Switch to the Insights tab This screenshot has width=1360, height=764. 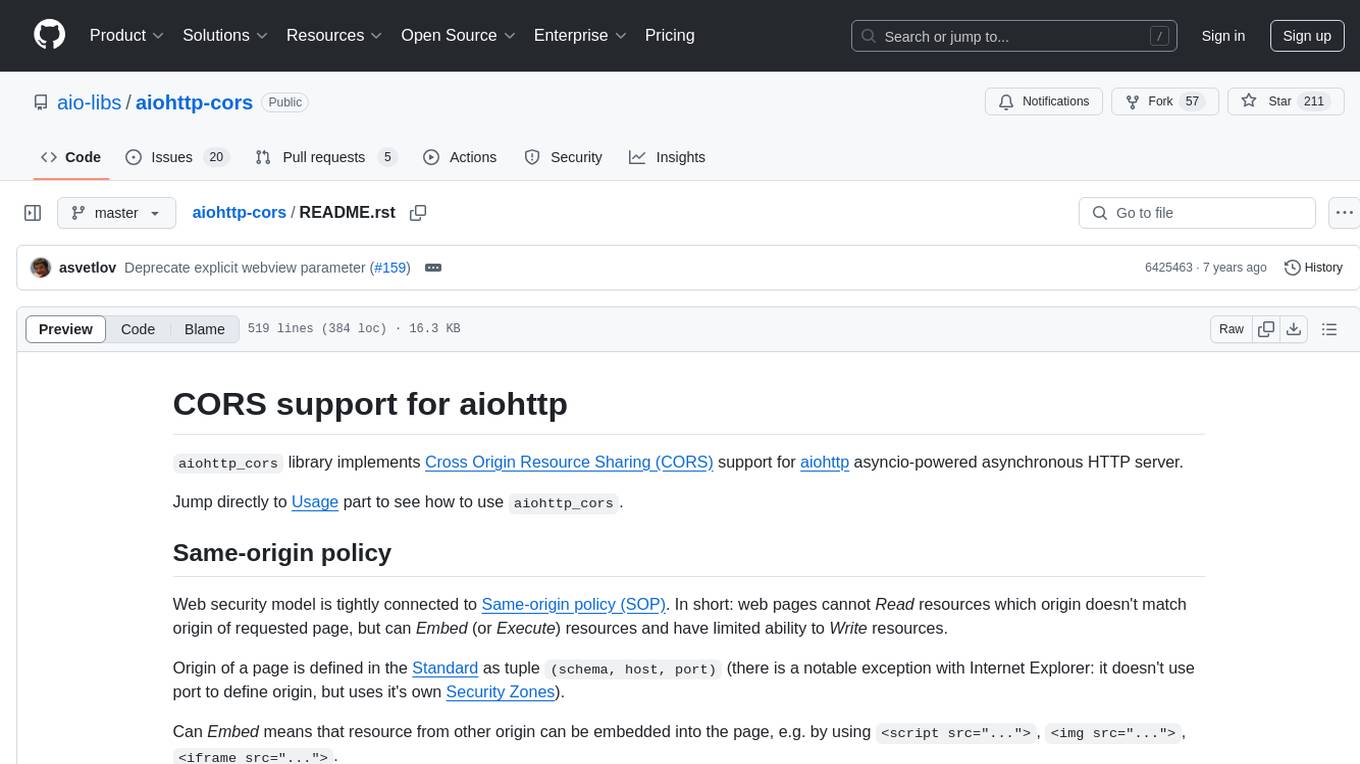coord(667,157)
